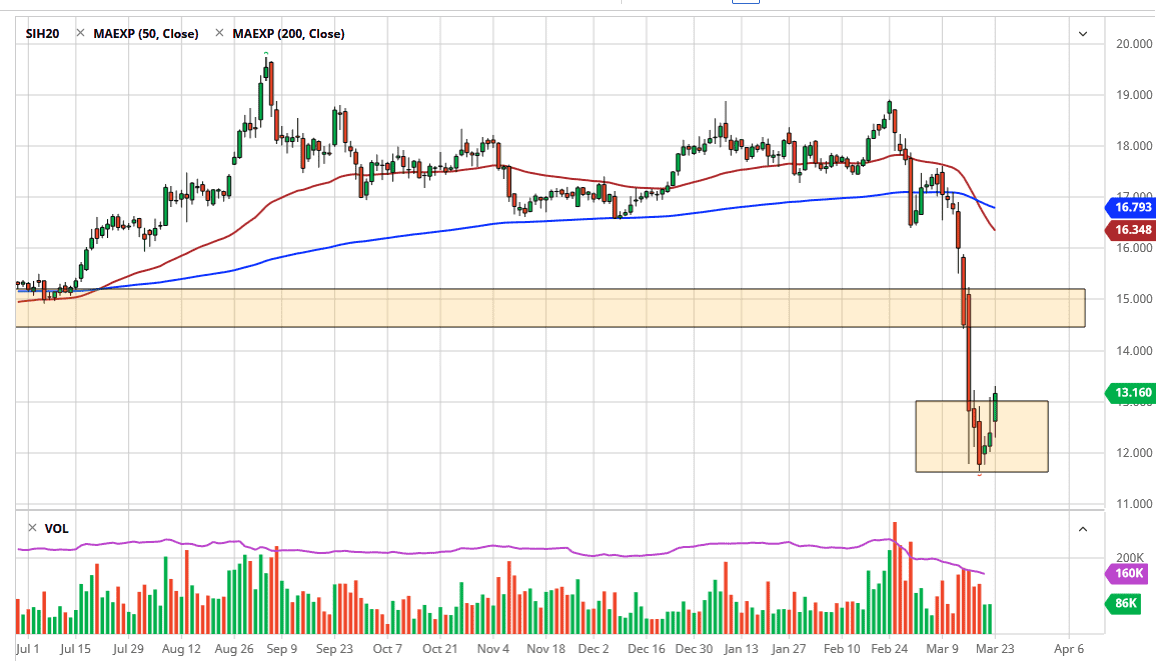Open MAEXP (200, Close) indicator settings

point(288,34)
